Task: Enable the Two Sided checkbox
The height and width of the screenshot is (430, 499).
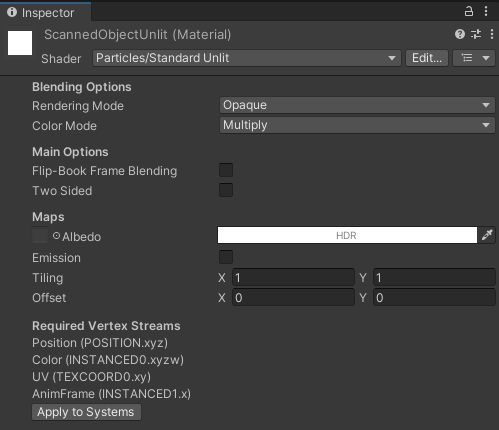Action: click(x=226, y=190)
